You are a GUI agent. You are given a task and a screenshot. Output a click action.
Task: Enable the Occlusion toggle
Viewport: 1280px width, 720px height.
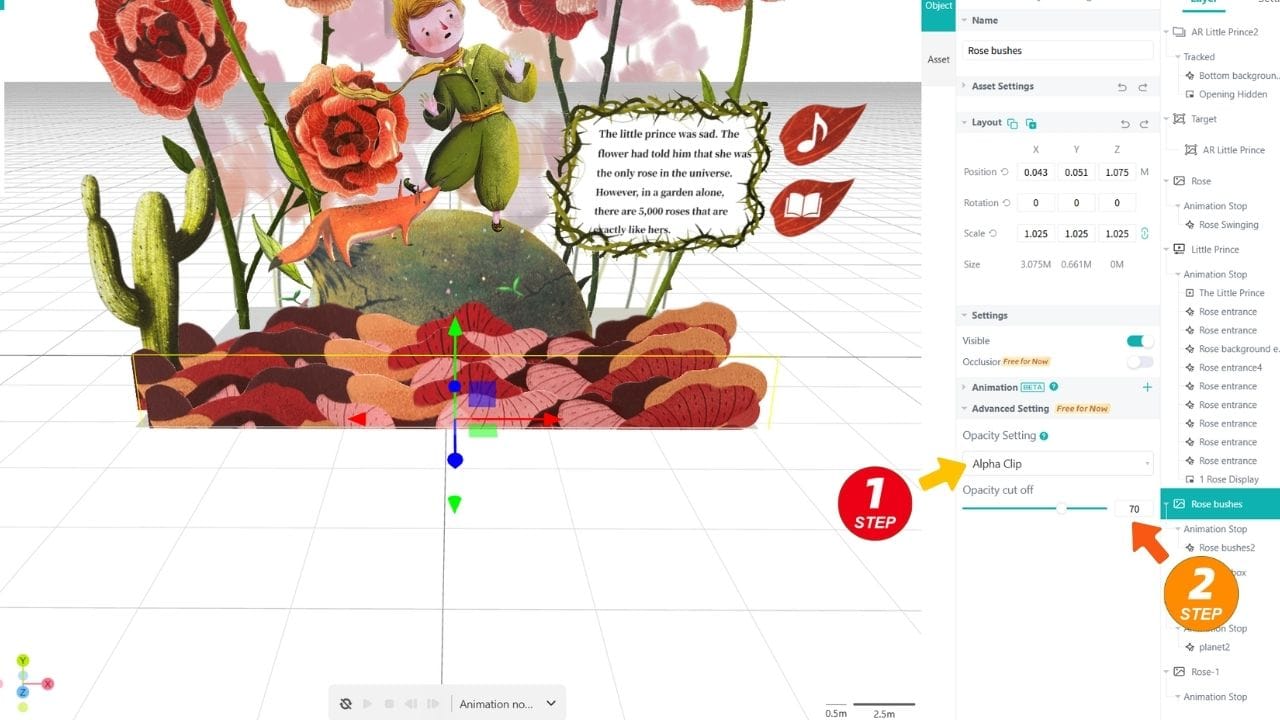pos(1140,362)
